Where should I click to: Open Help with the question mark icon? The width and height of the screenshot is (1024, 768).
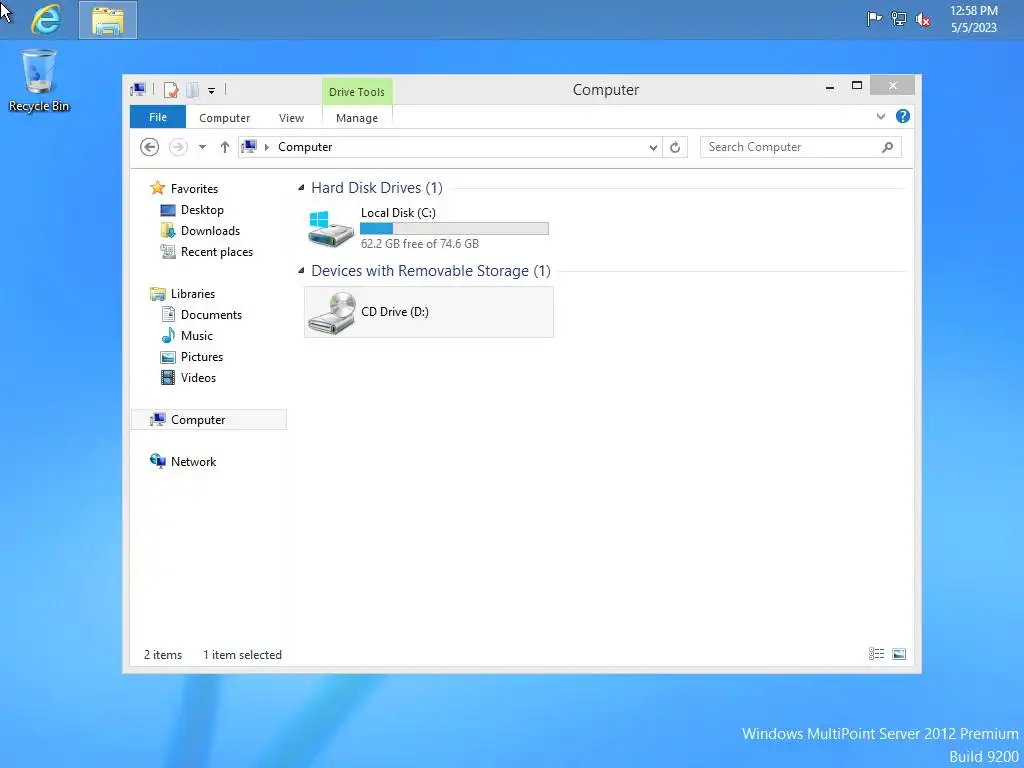903,116
